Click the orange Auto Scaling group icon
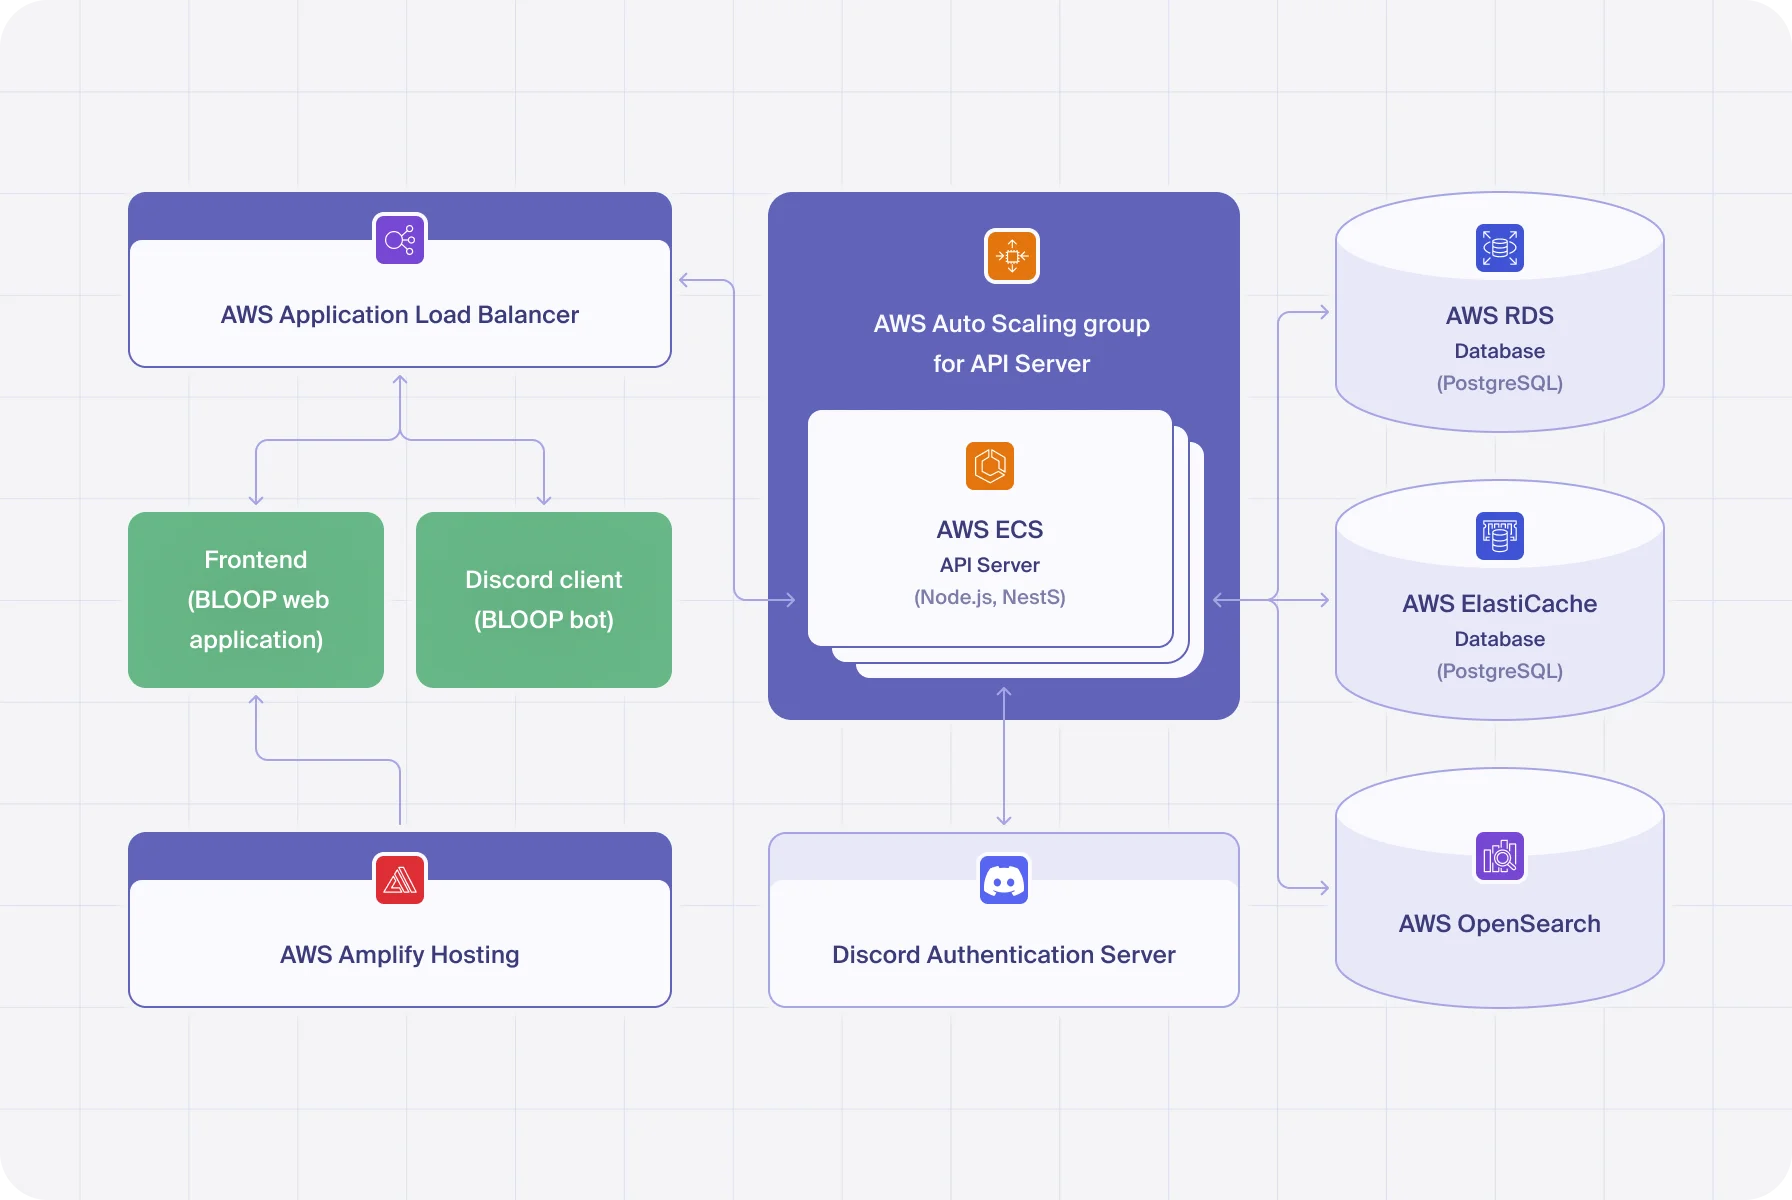Viewport: 1792px width, 1200px height. click(x=1012, y=256)
